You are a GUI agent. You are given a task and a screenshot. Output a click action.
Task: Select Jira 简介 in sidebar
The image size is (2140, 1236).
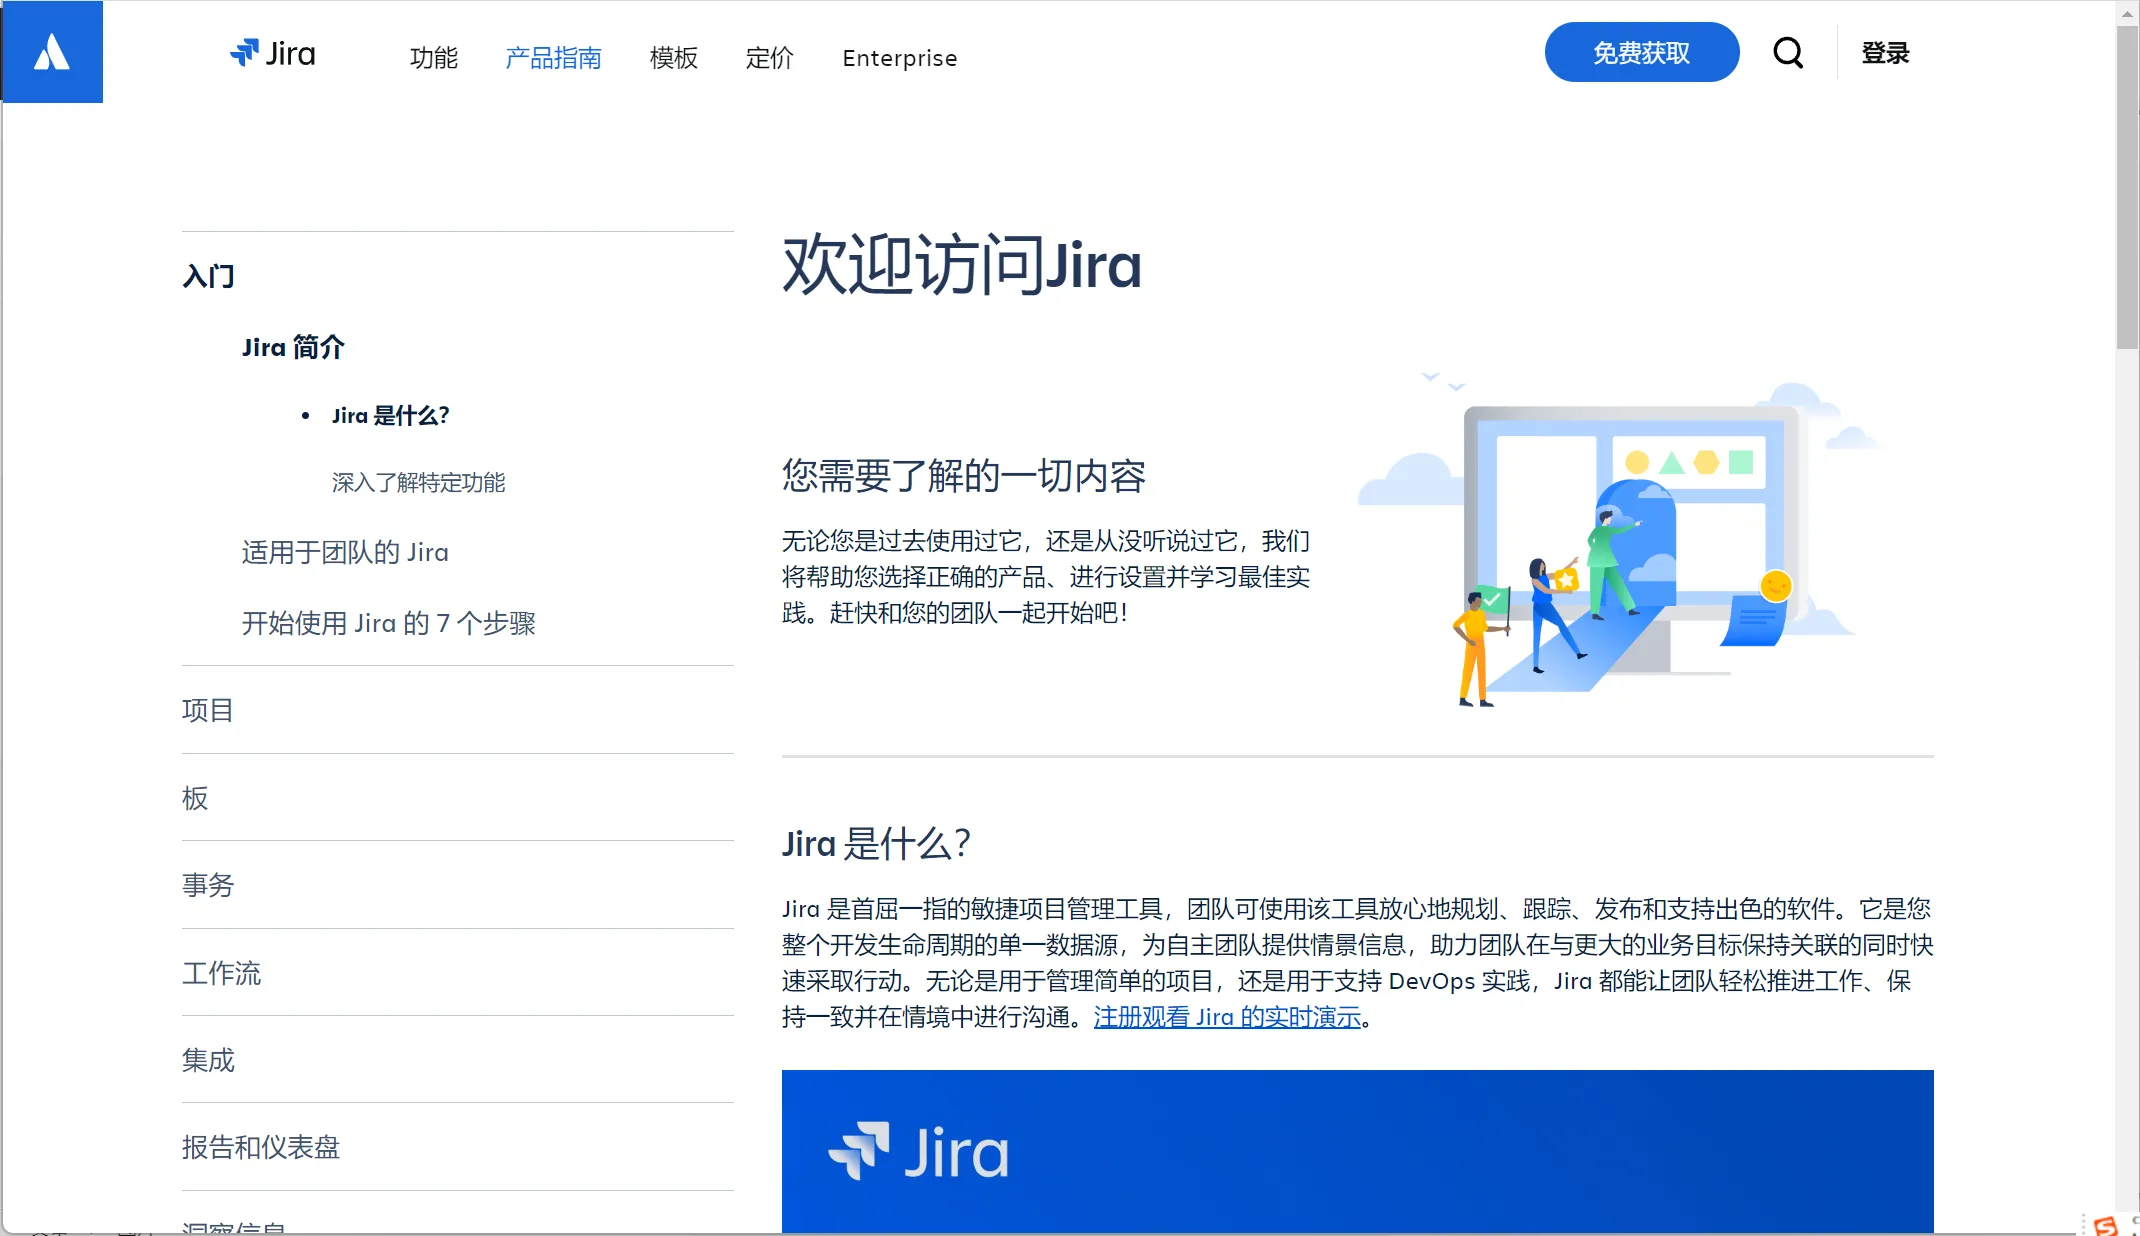pos(293,347)
